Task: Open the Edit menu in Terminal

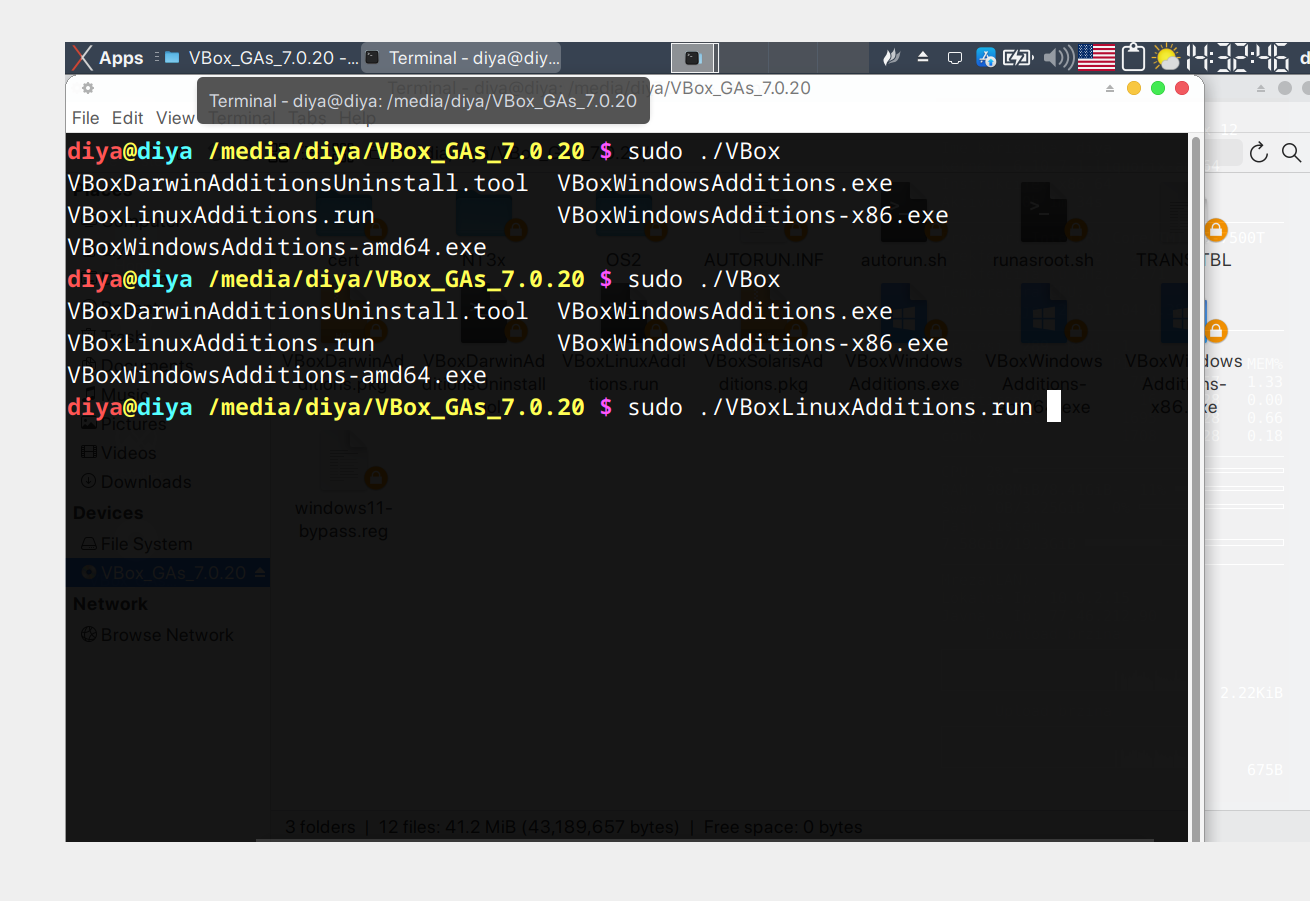Action: coord(127,118)
